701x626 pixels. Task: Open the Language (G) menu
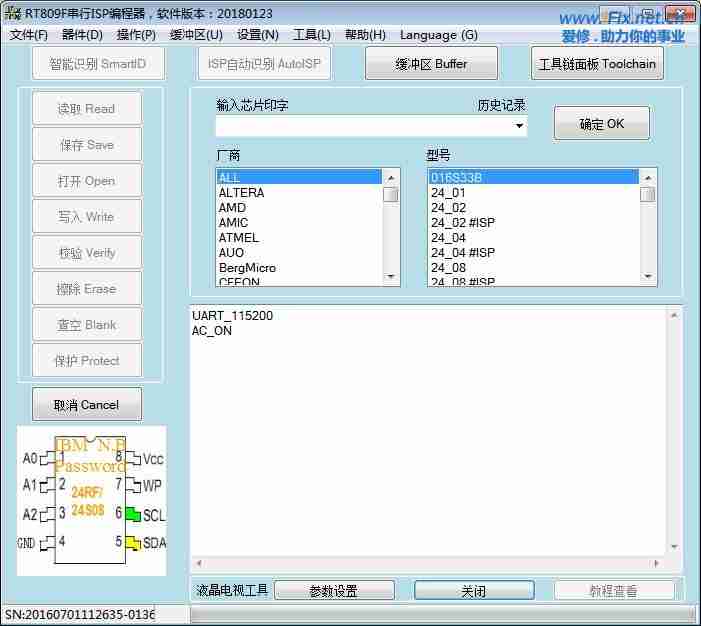tap(438, 35)
